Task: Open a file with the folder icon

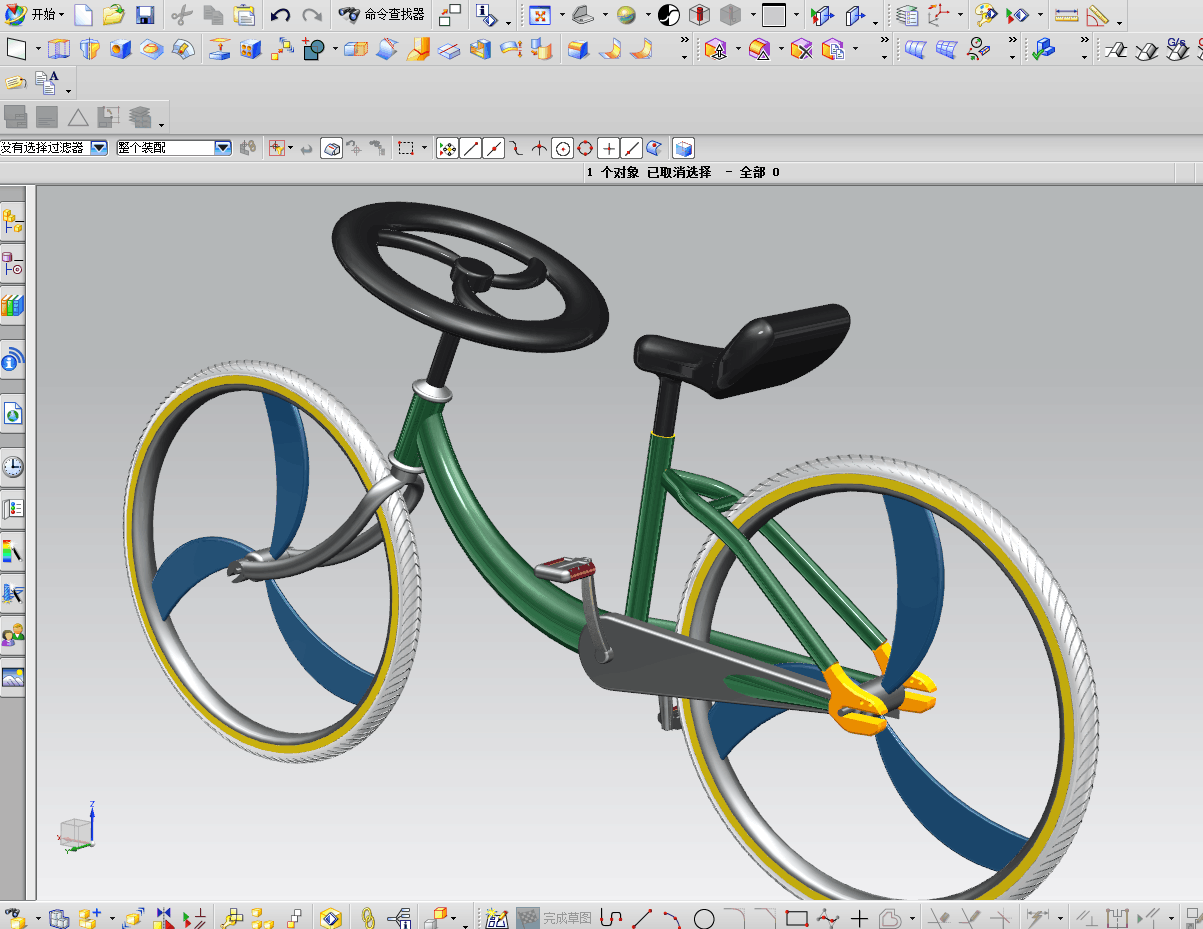Action: click(114, 15)
